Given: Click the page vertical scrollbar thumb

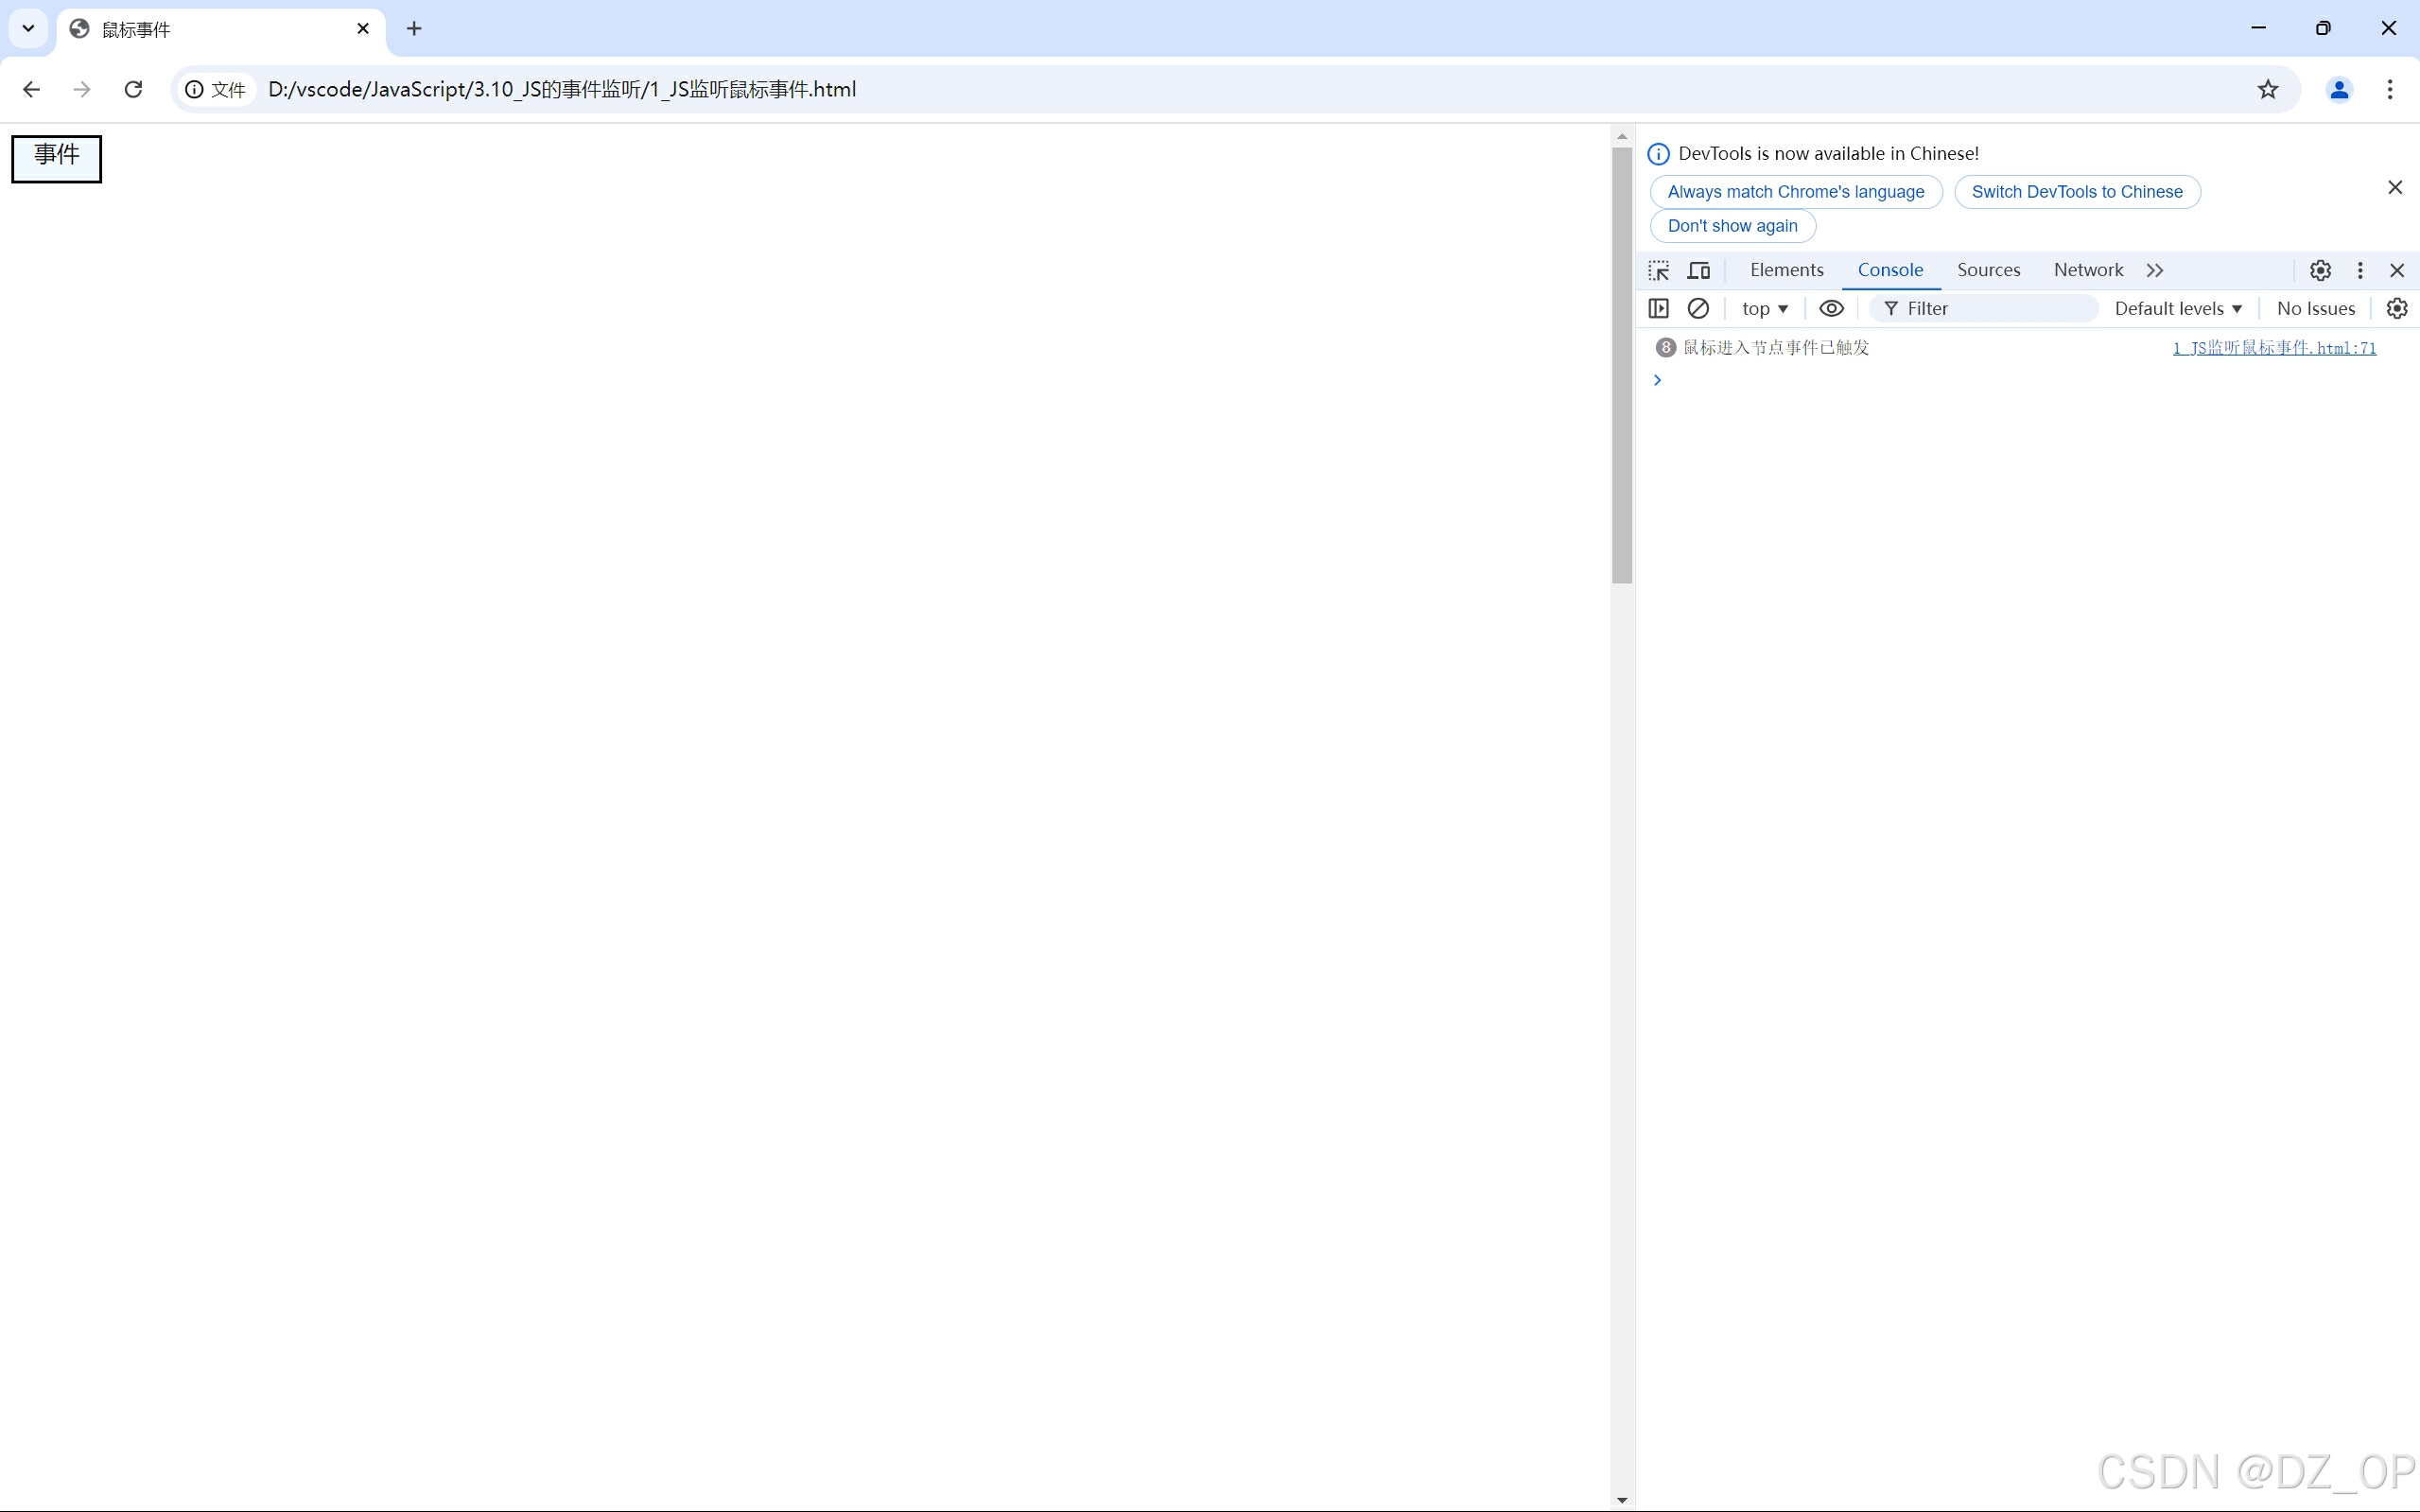Looking at the screenshot, I should (1622, 365).
